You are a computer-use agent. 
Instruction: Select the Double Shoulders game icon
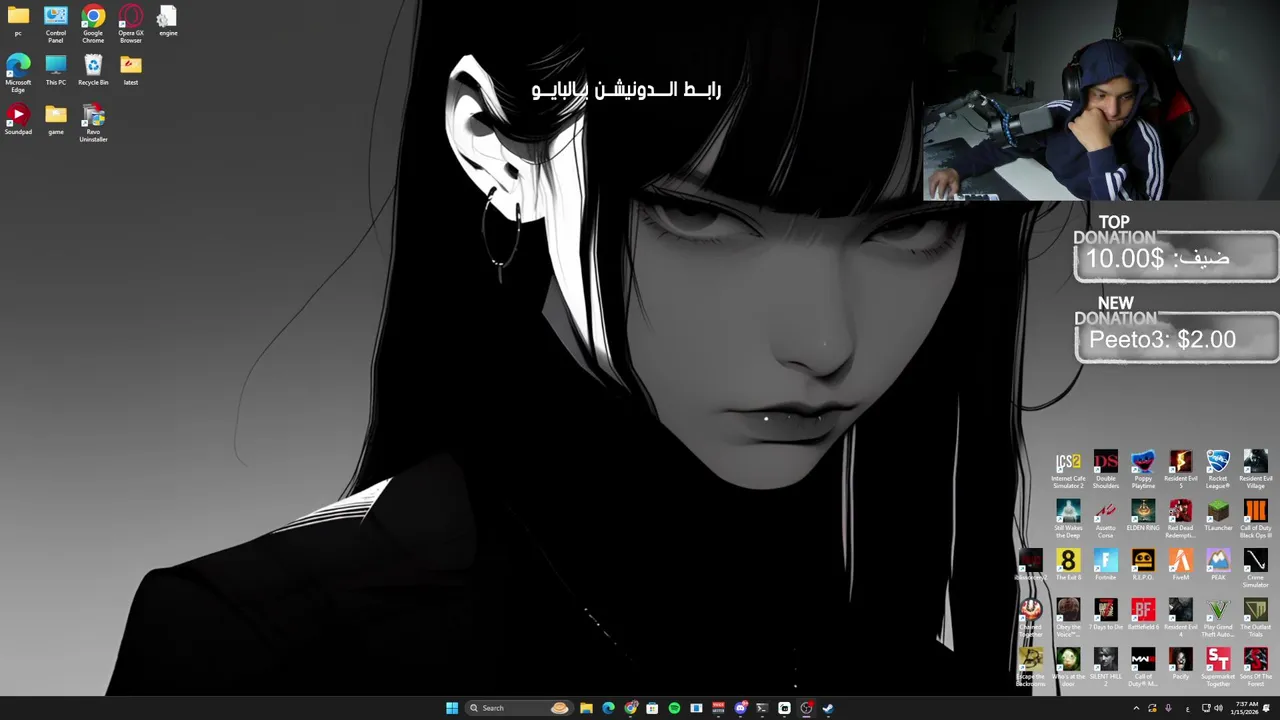[x=1106, y=471]
